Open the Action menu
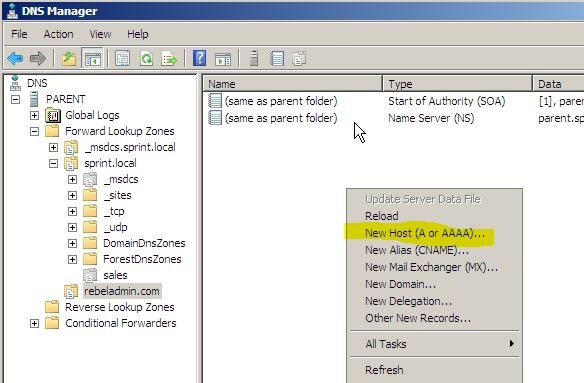 click(58, 34)
